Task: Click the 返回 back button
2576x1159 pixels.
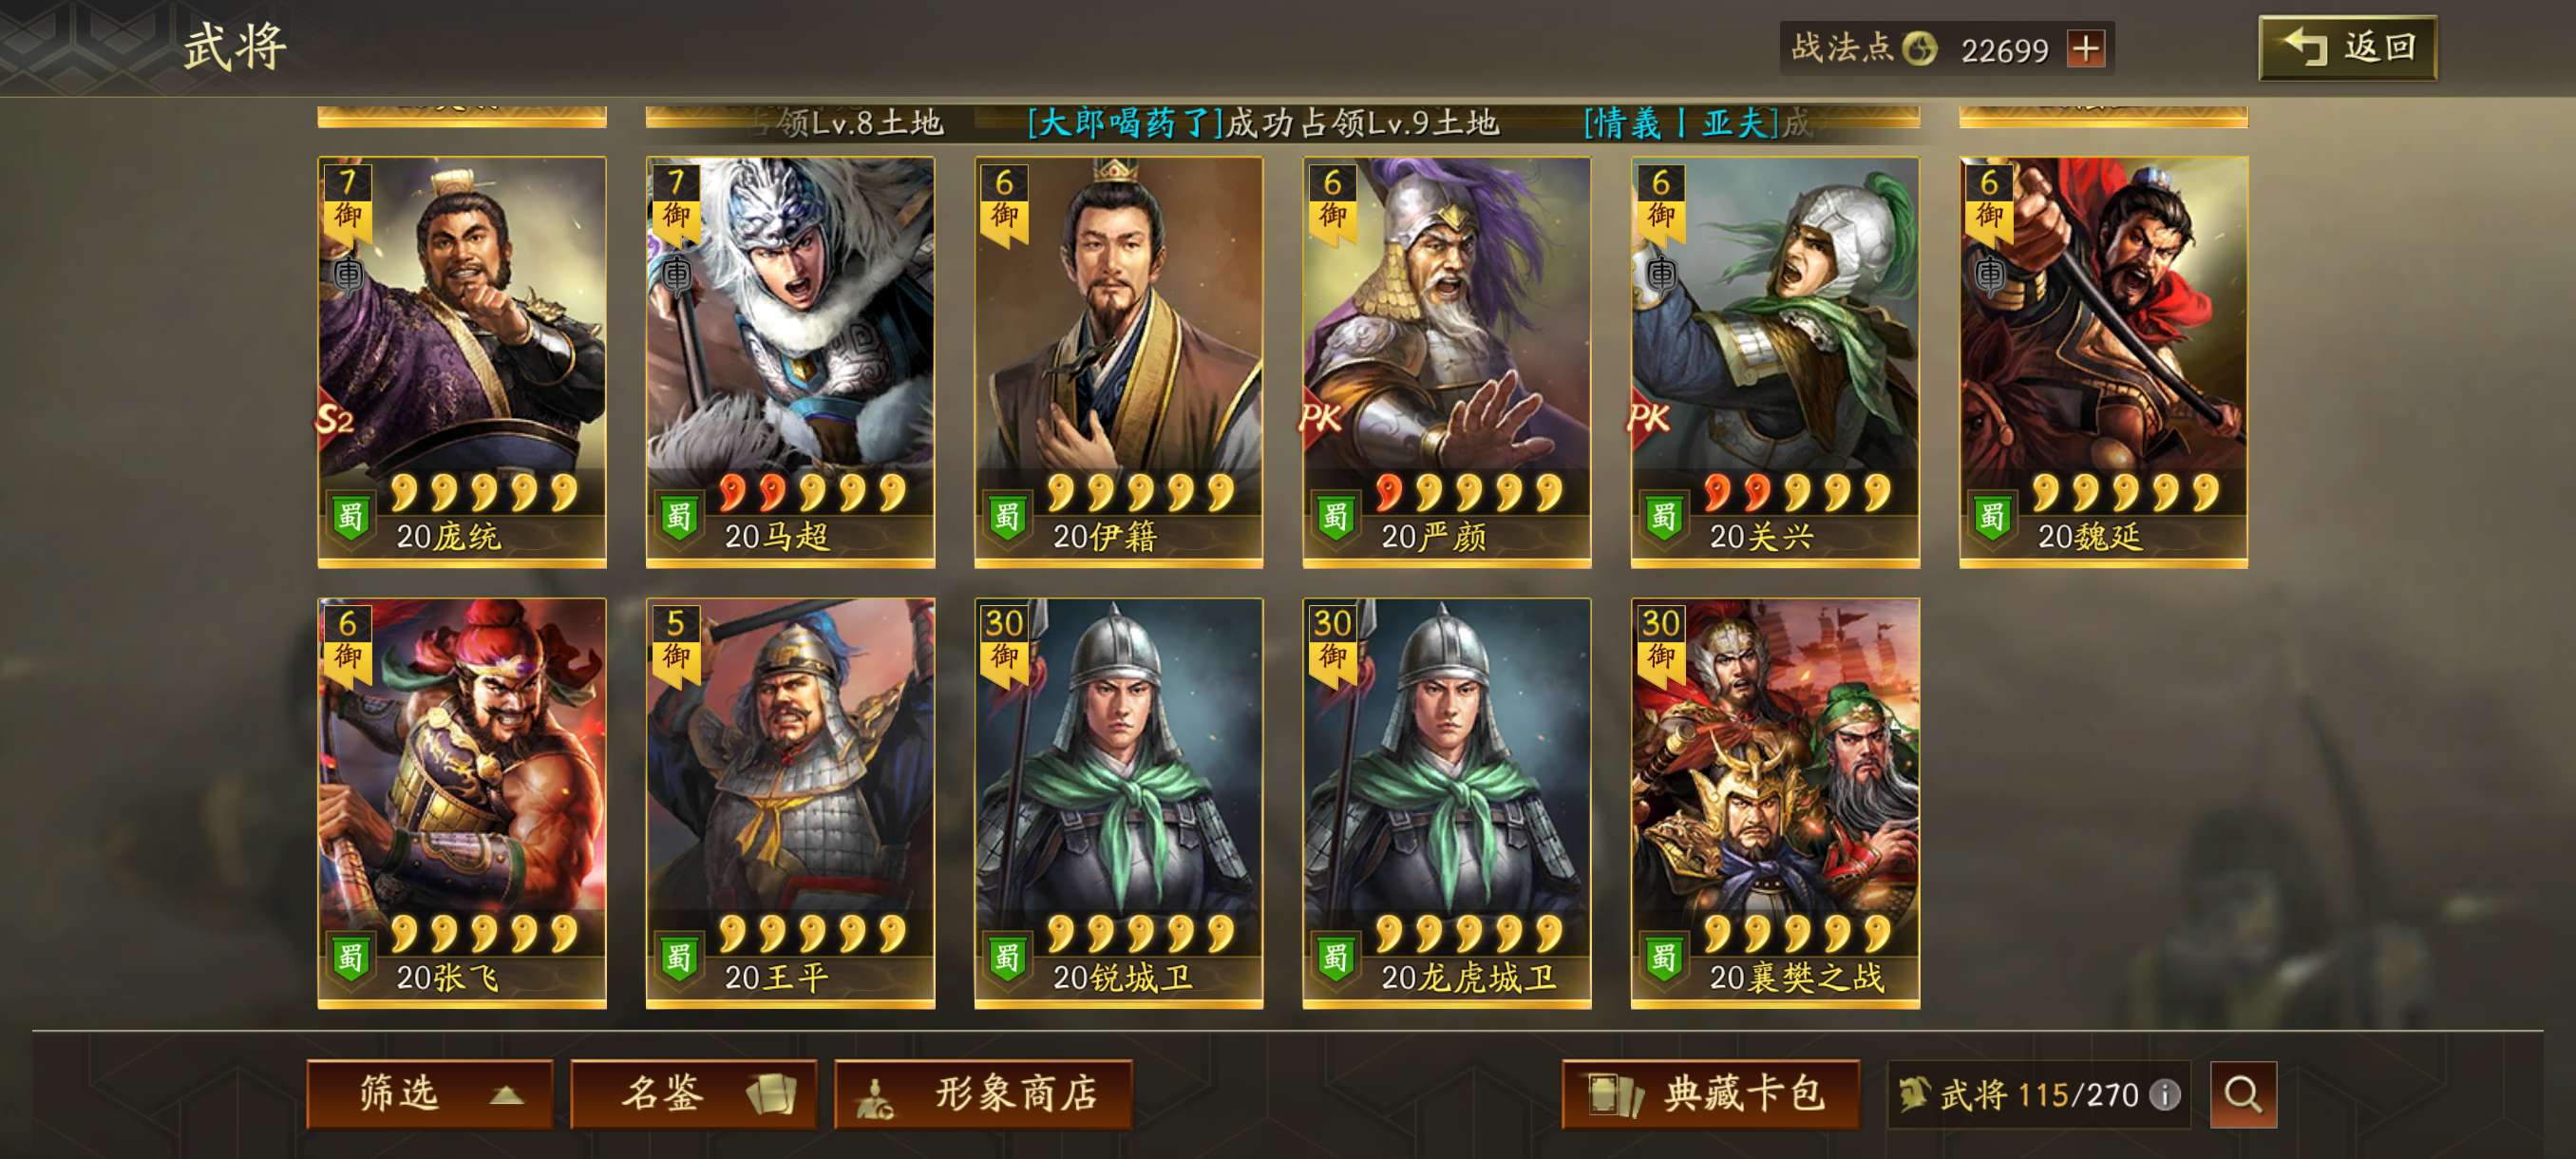Action: point(2347,48)
